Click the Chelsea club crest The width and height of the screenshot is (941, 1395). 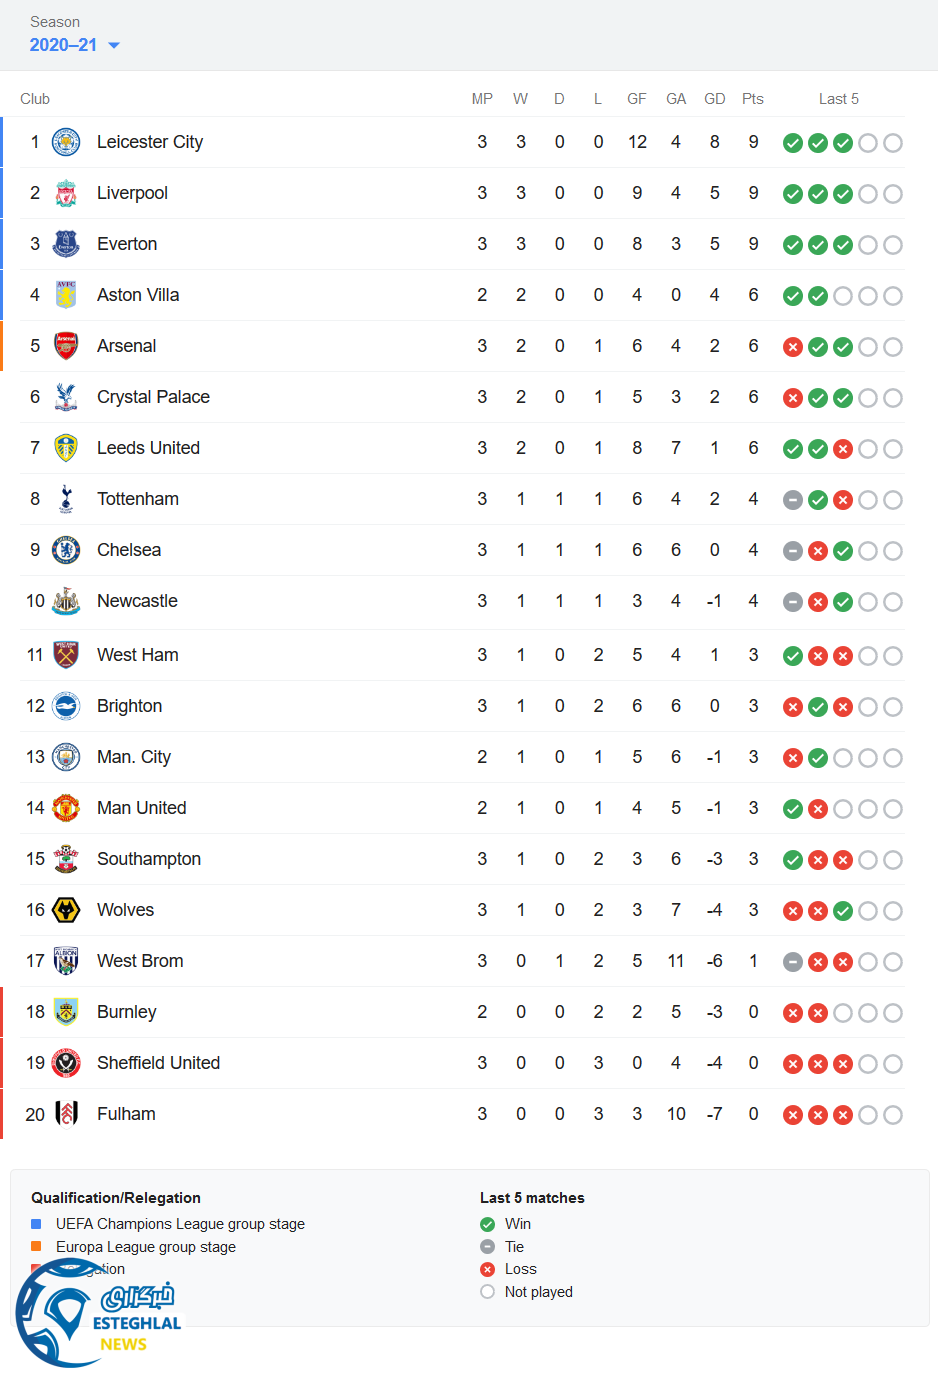click(66, 550)
